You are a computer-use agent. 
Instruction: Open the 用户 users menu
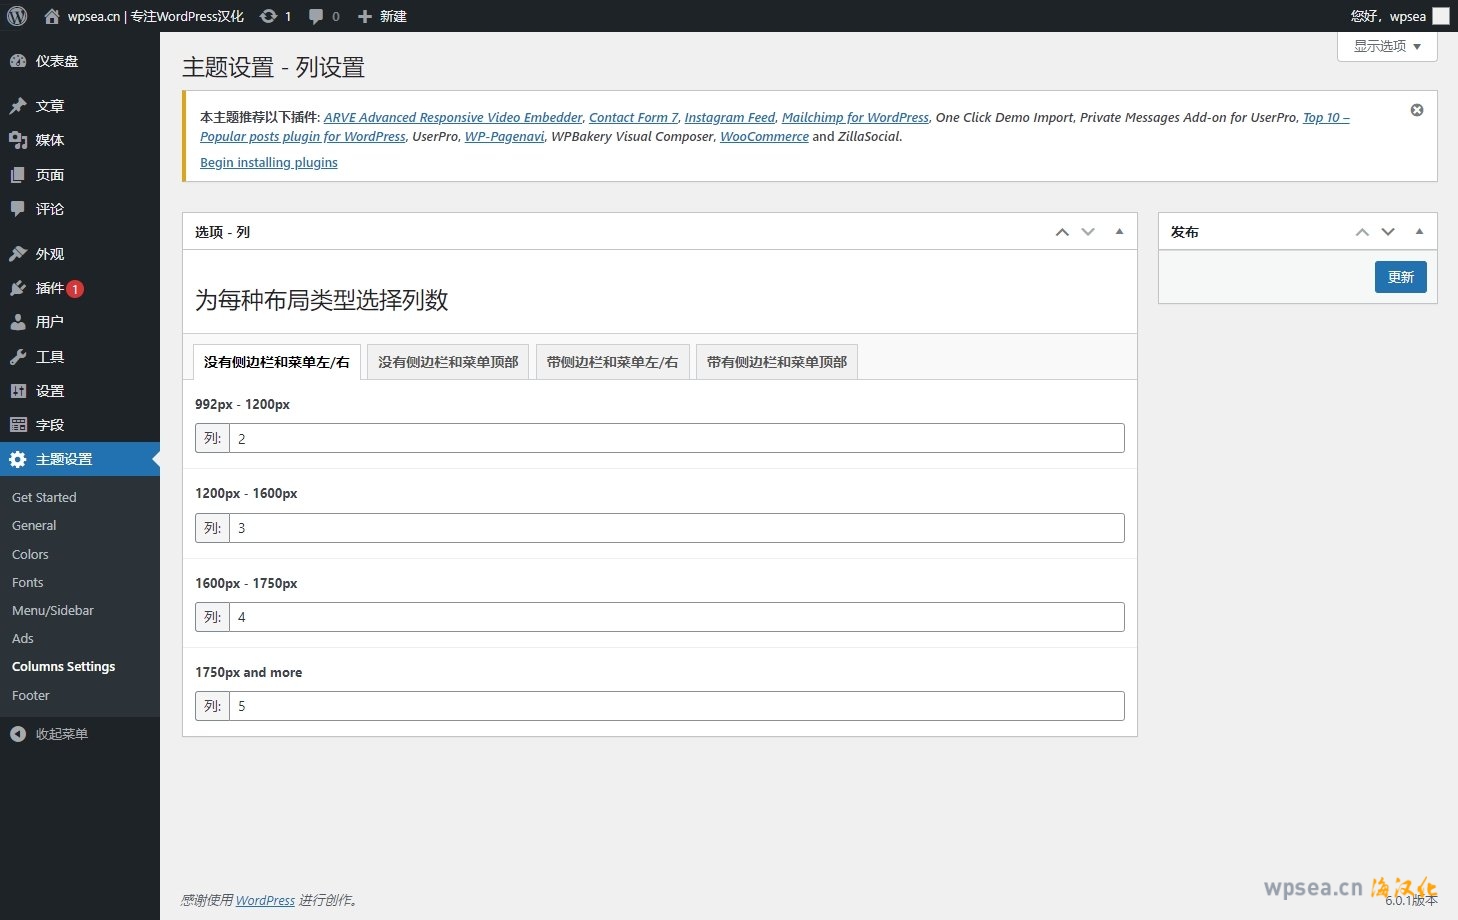tap(80, 322)
